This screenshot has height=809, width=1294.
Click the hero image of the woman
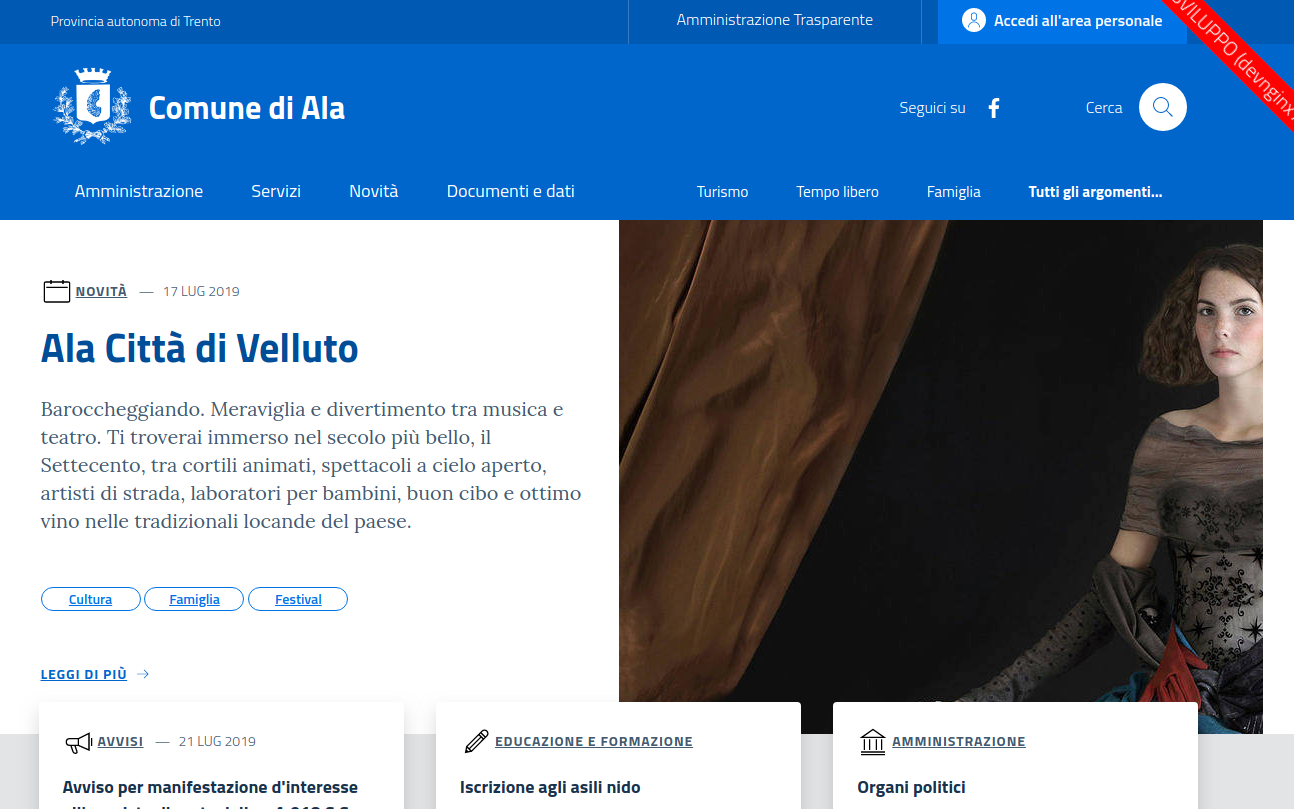click(941, 476)
